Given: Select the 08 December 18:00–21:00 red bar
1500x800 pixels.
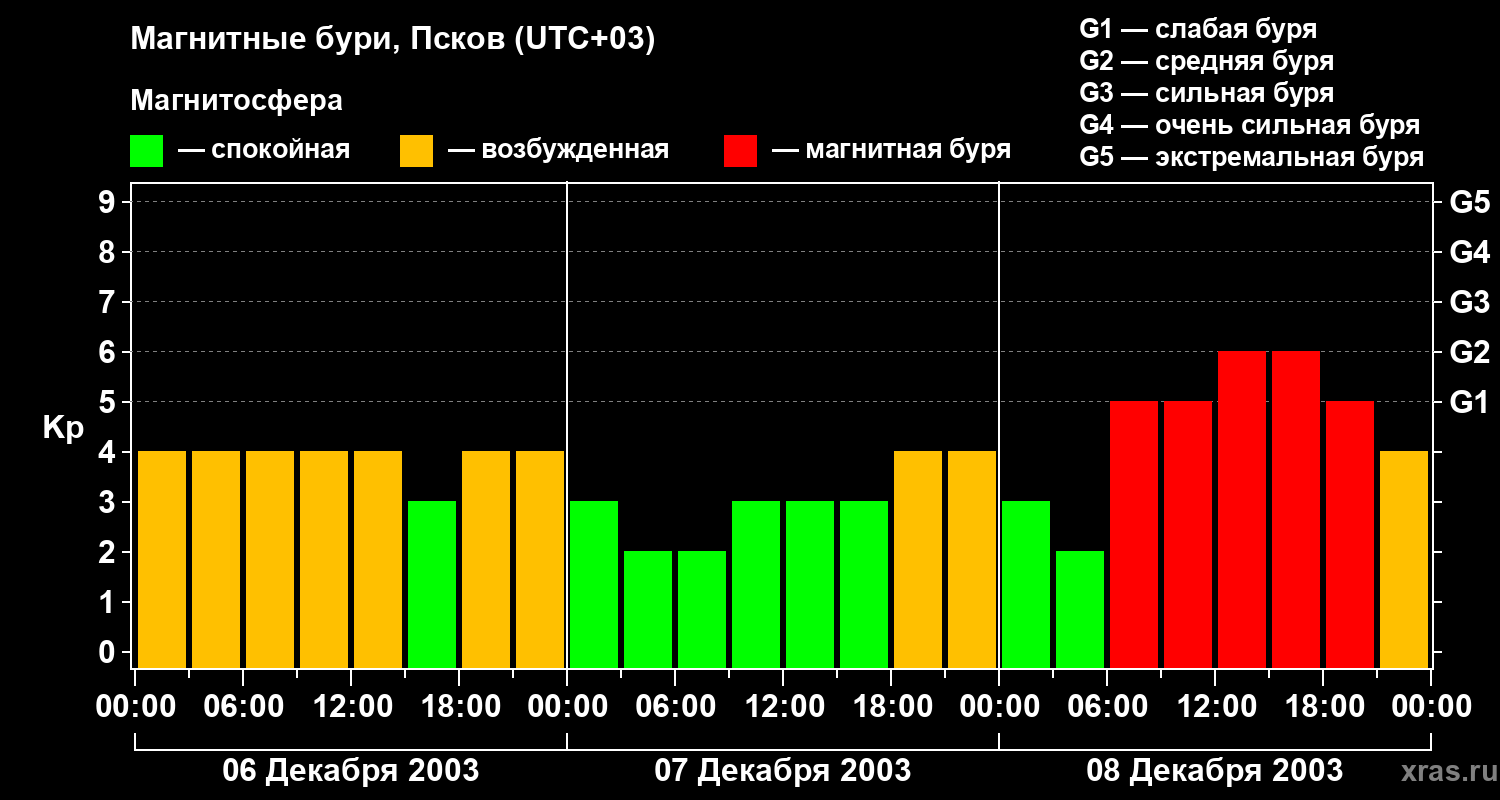Looking at the screenshot, I should pyautogui.click(x=1350, y=534).
